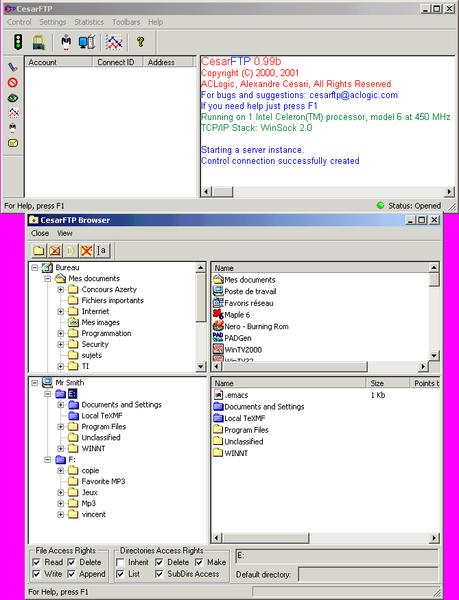The height and width of the screenshot is (600, 459).
Task: Click the Connect ID column header
Action: 117,62
